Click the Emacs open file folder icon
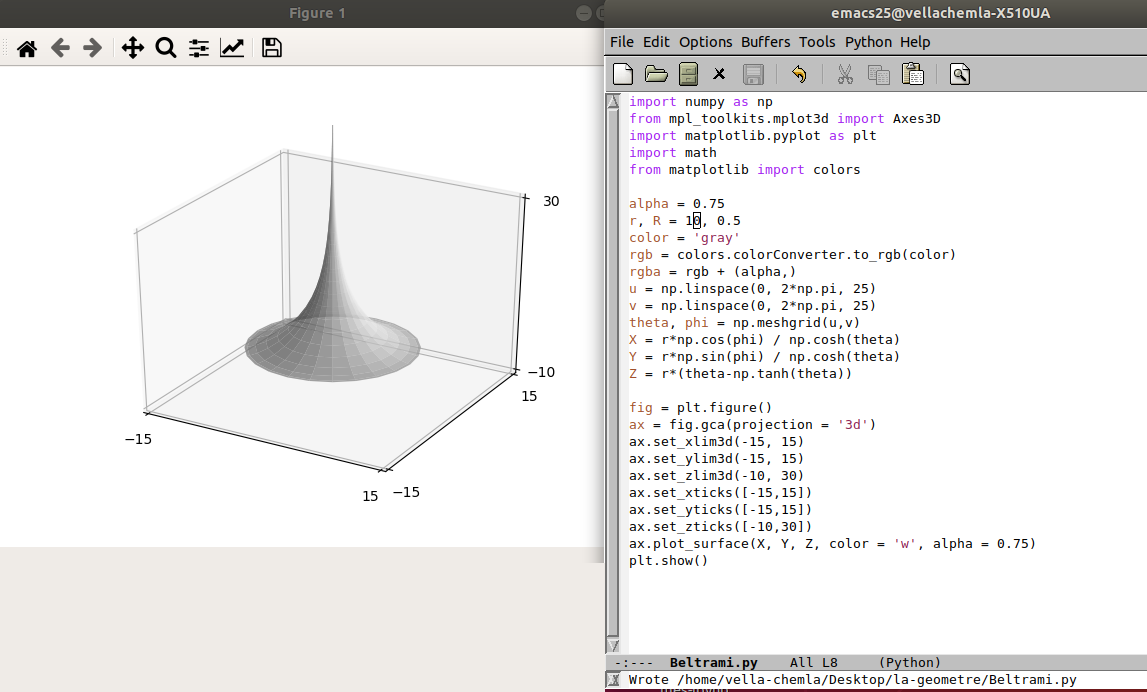The width and height of the screenshot is (1147, 692). (656, 74)
